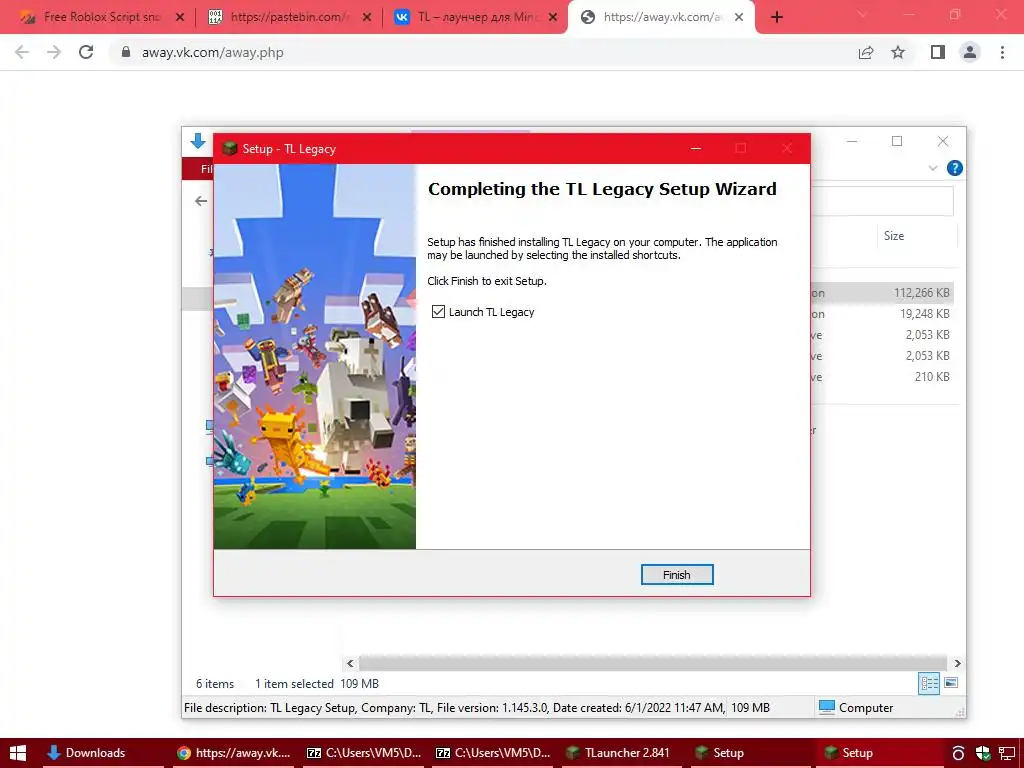Go back in browser history

point(22,52)
